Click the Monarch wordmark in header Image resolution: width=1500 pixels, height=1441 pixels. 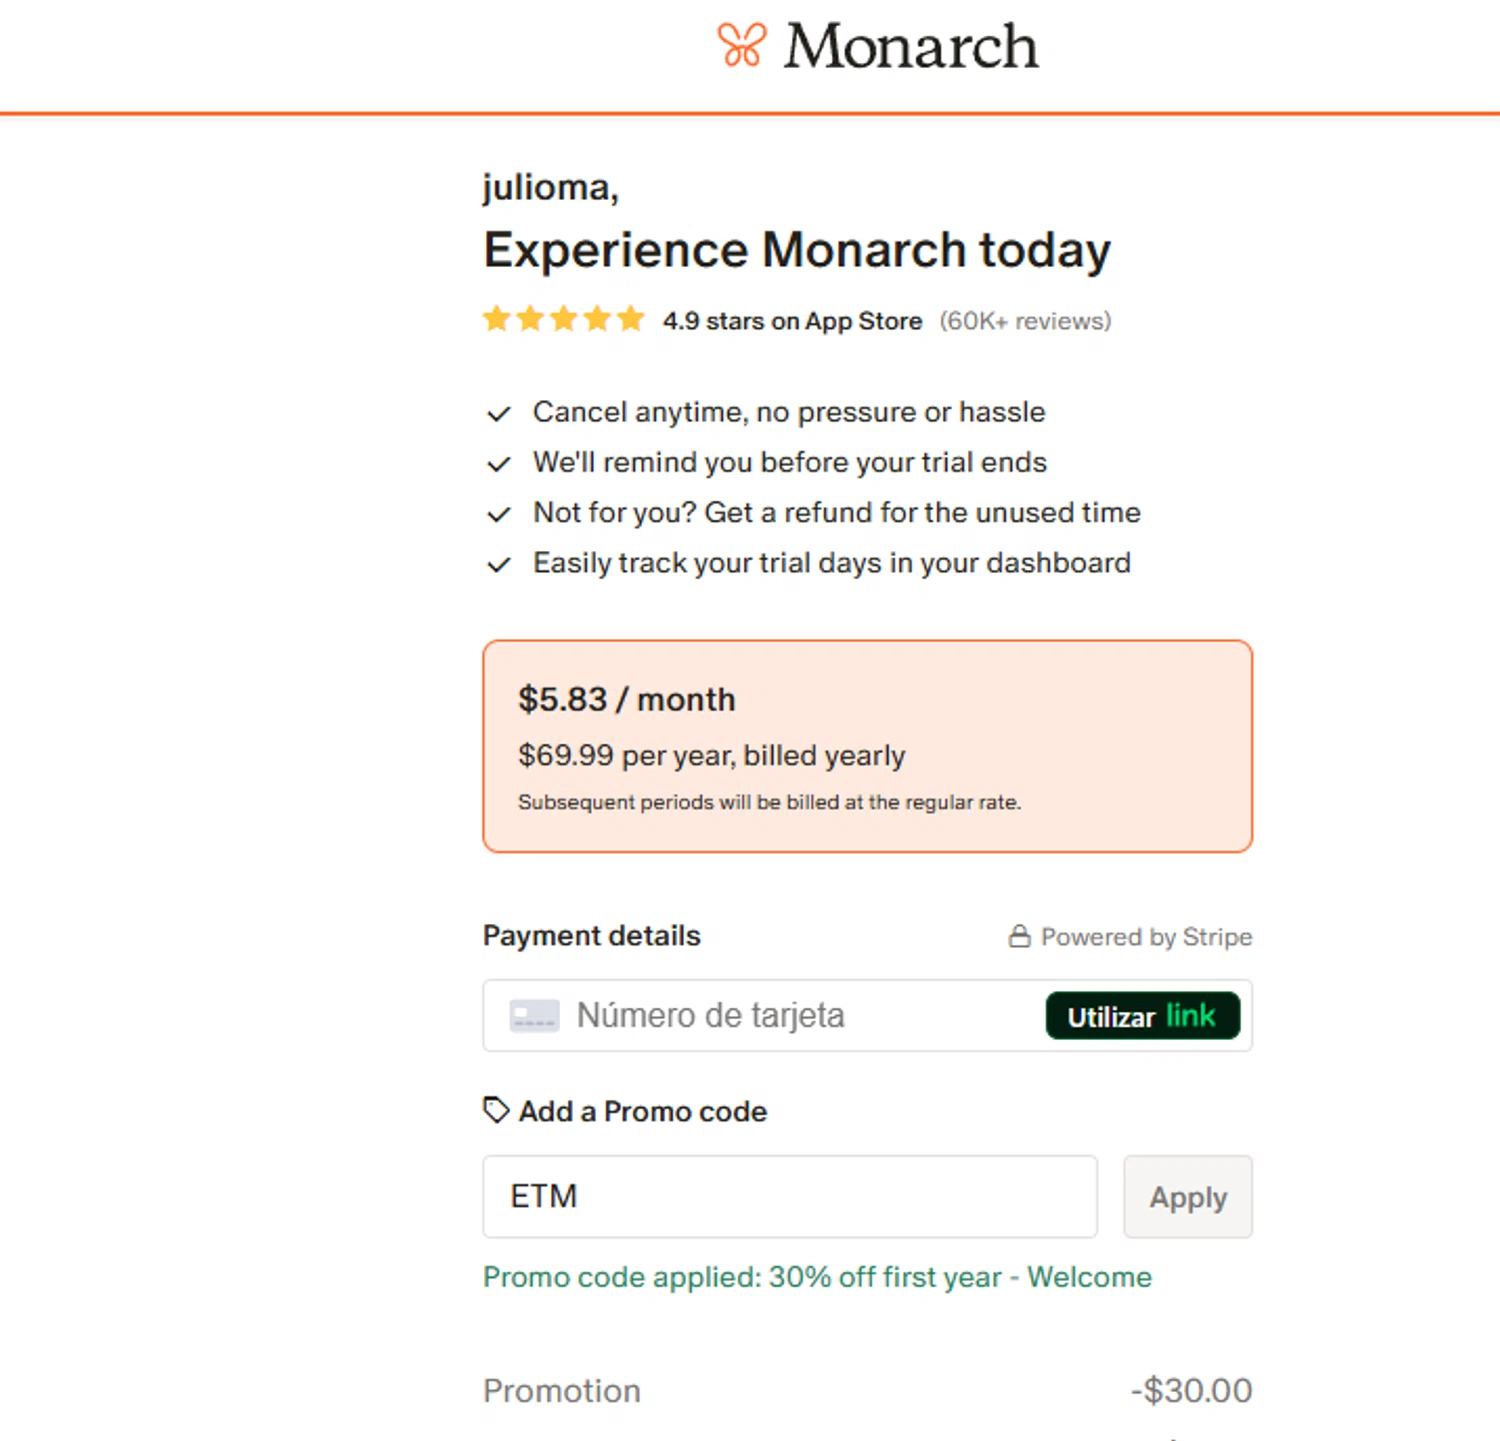coord(911,47)
